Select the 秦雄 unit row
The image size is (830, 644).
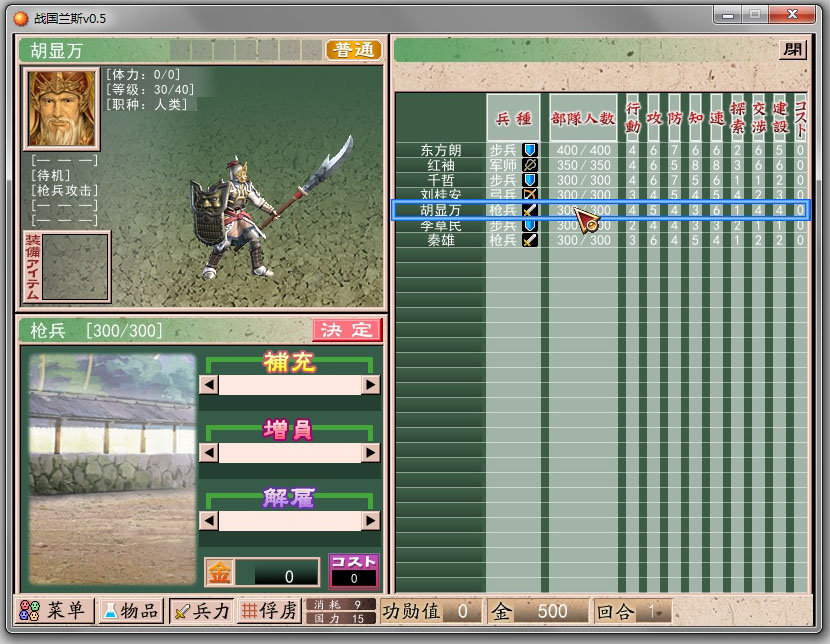[x=601, y=240]
